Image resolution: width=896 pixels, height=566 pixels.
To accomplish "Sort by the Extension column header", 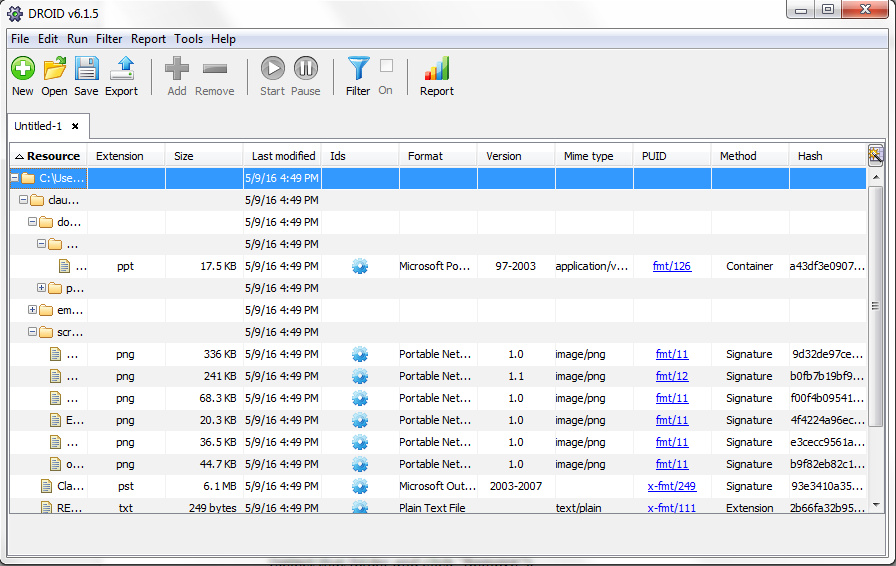I will pyautogui.click(x=126, y=156).
